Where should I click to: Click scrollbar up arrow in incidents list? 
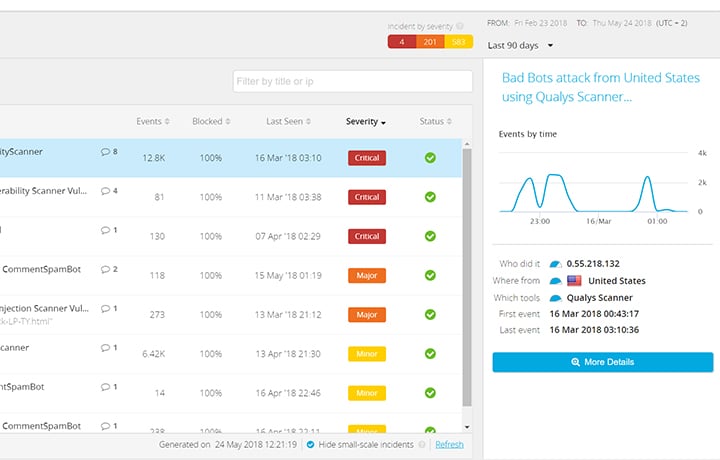[467, 144]
